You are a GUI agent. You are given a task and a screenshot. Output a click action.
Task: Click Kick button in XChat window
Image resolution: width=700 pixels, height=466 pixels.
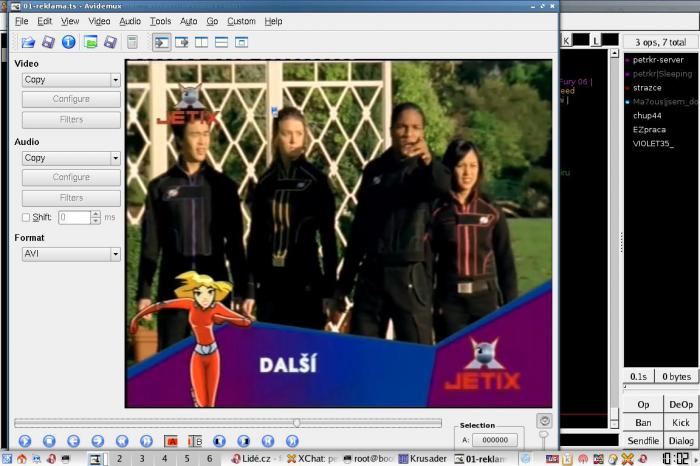point(681,422)
